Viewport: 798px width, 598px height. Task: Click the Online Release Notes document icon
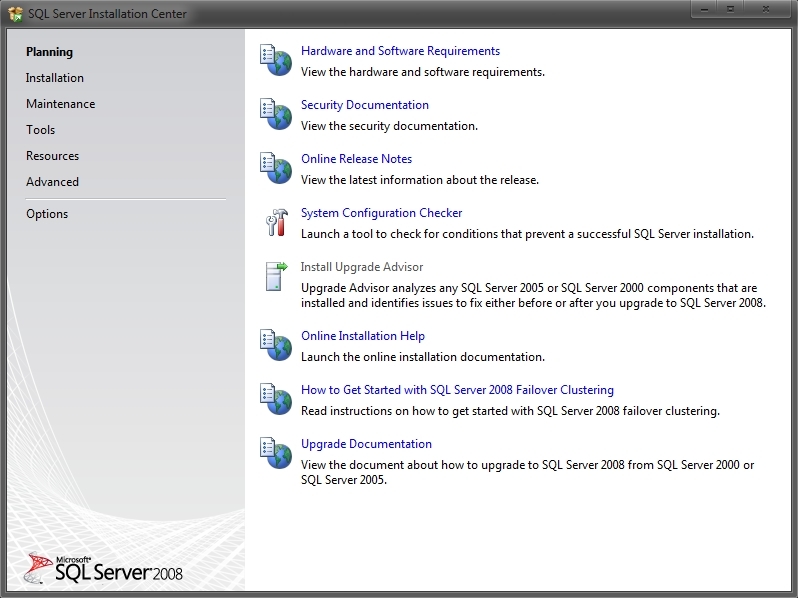[276, 168]
